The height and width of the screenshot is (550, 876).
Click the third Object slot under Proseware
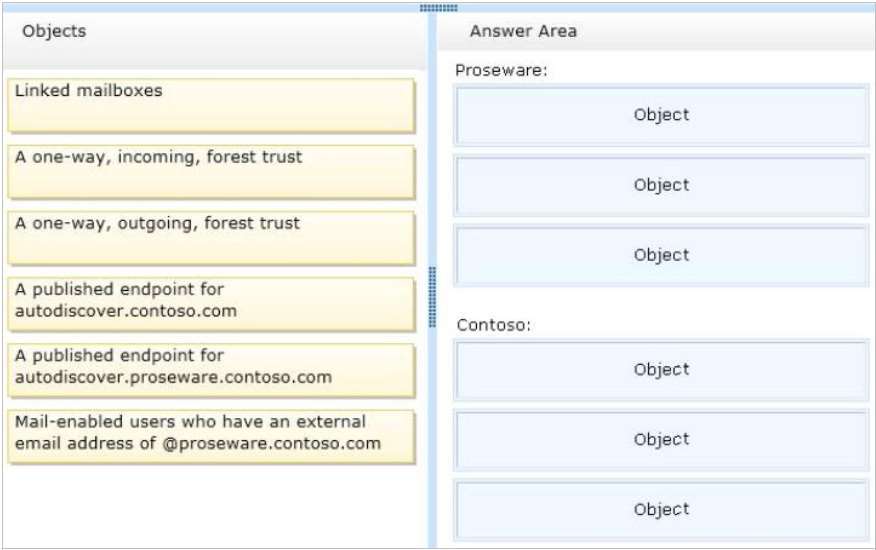tap(661, 255)
